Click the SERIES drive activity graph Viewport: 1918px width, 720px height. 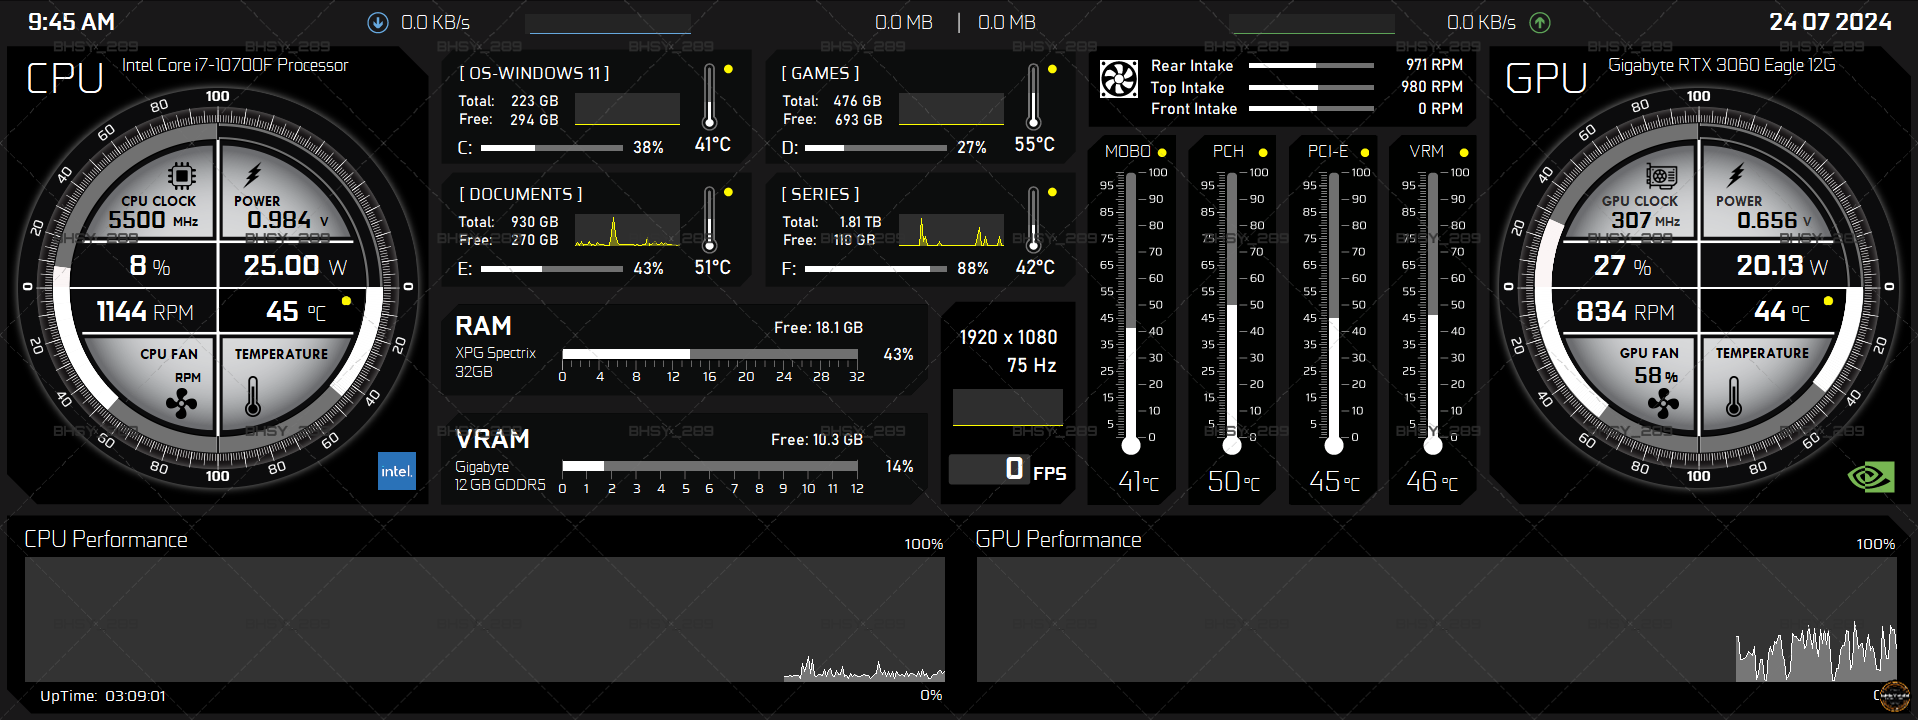coord(951,230)
